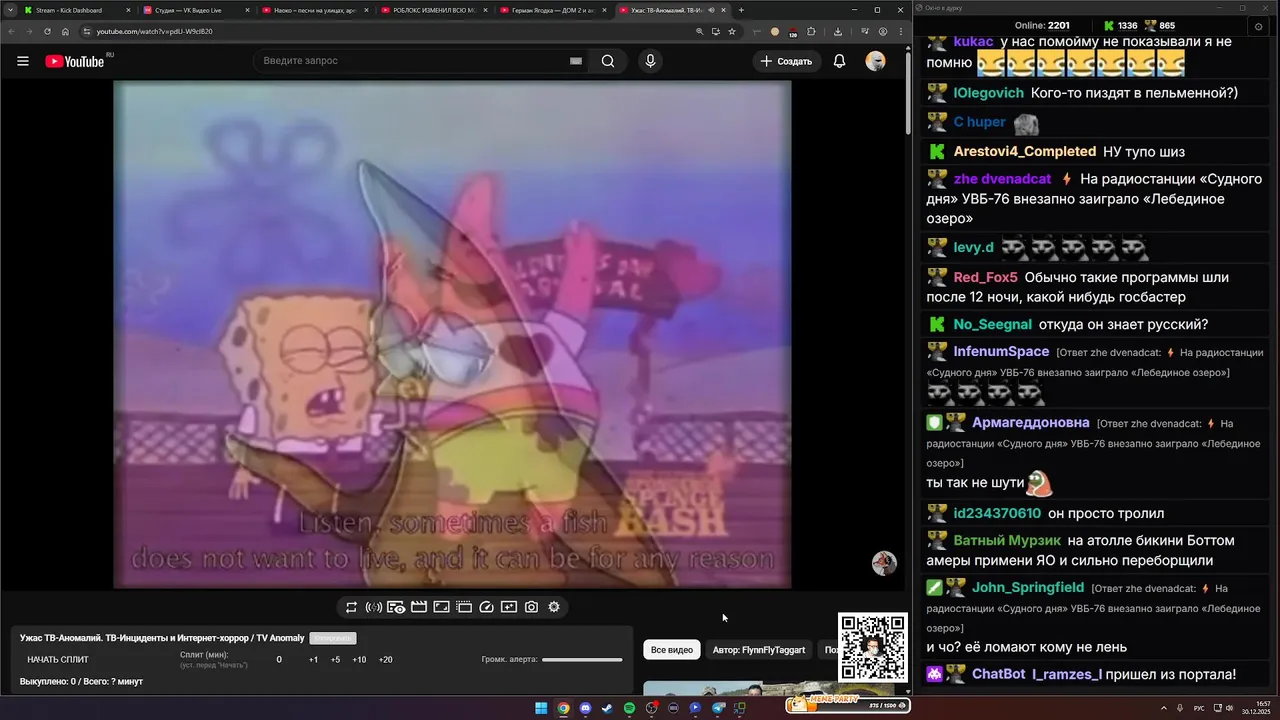Viewport: 1280px width, 720px height.
Task: Open the suggested video thumbnail below chips
Action: click(768, 688)
